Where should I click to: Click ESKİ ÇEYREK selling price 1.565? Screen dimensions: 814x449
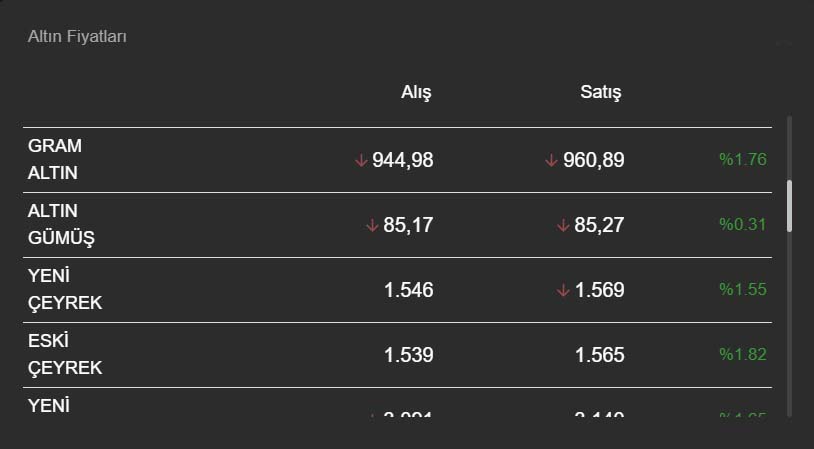(599, 355)
